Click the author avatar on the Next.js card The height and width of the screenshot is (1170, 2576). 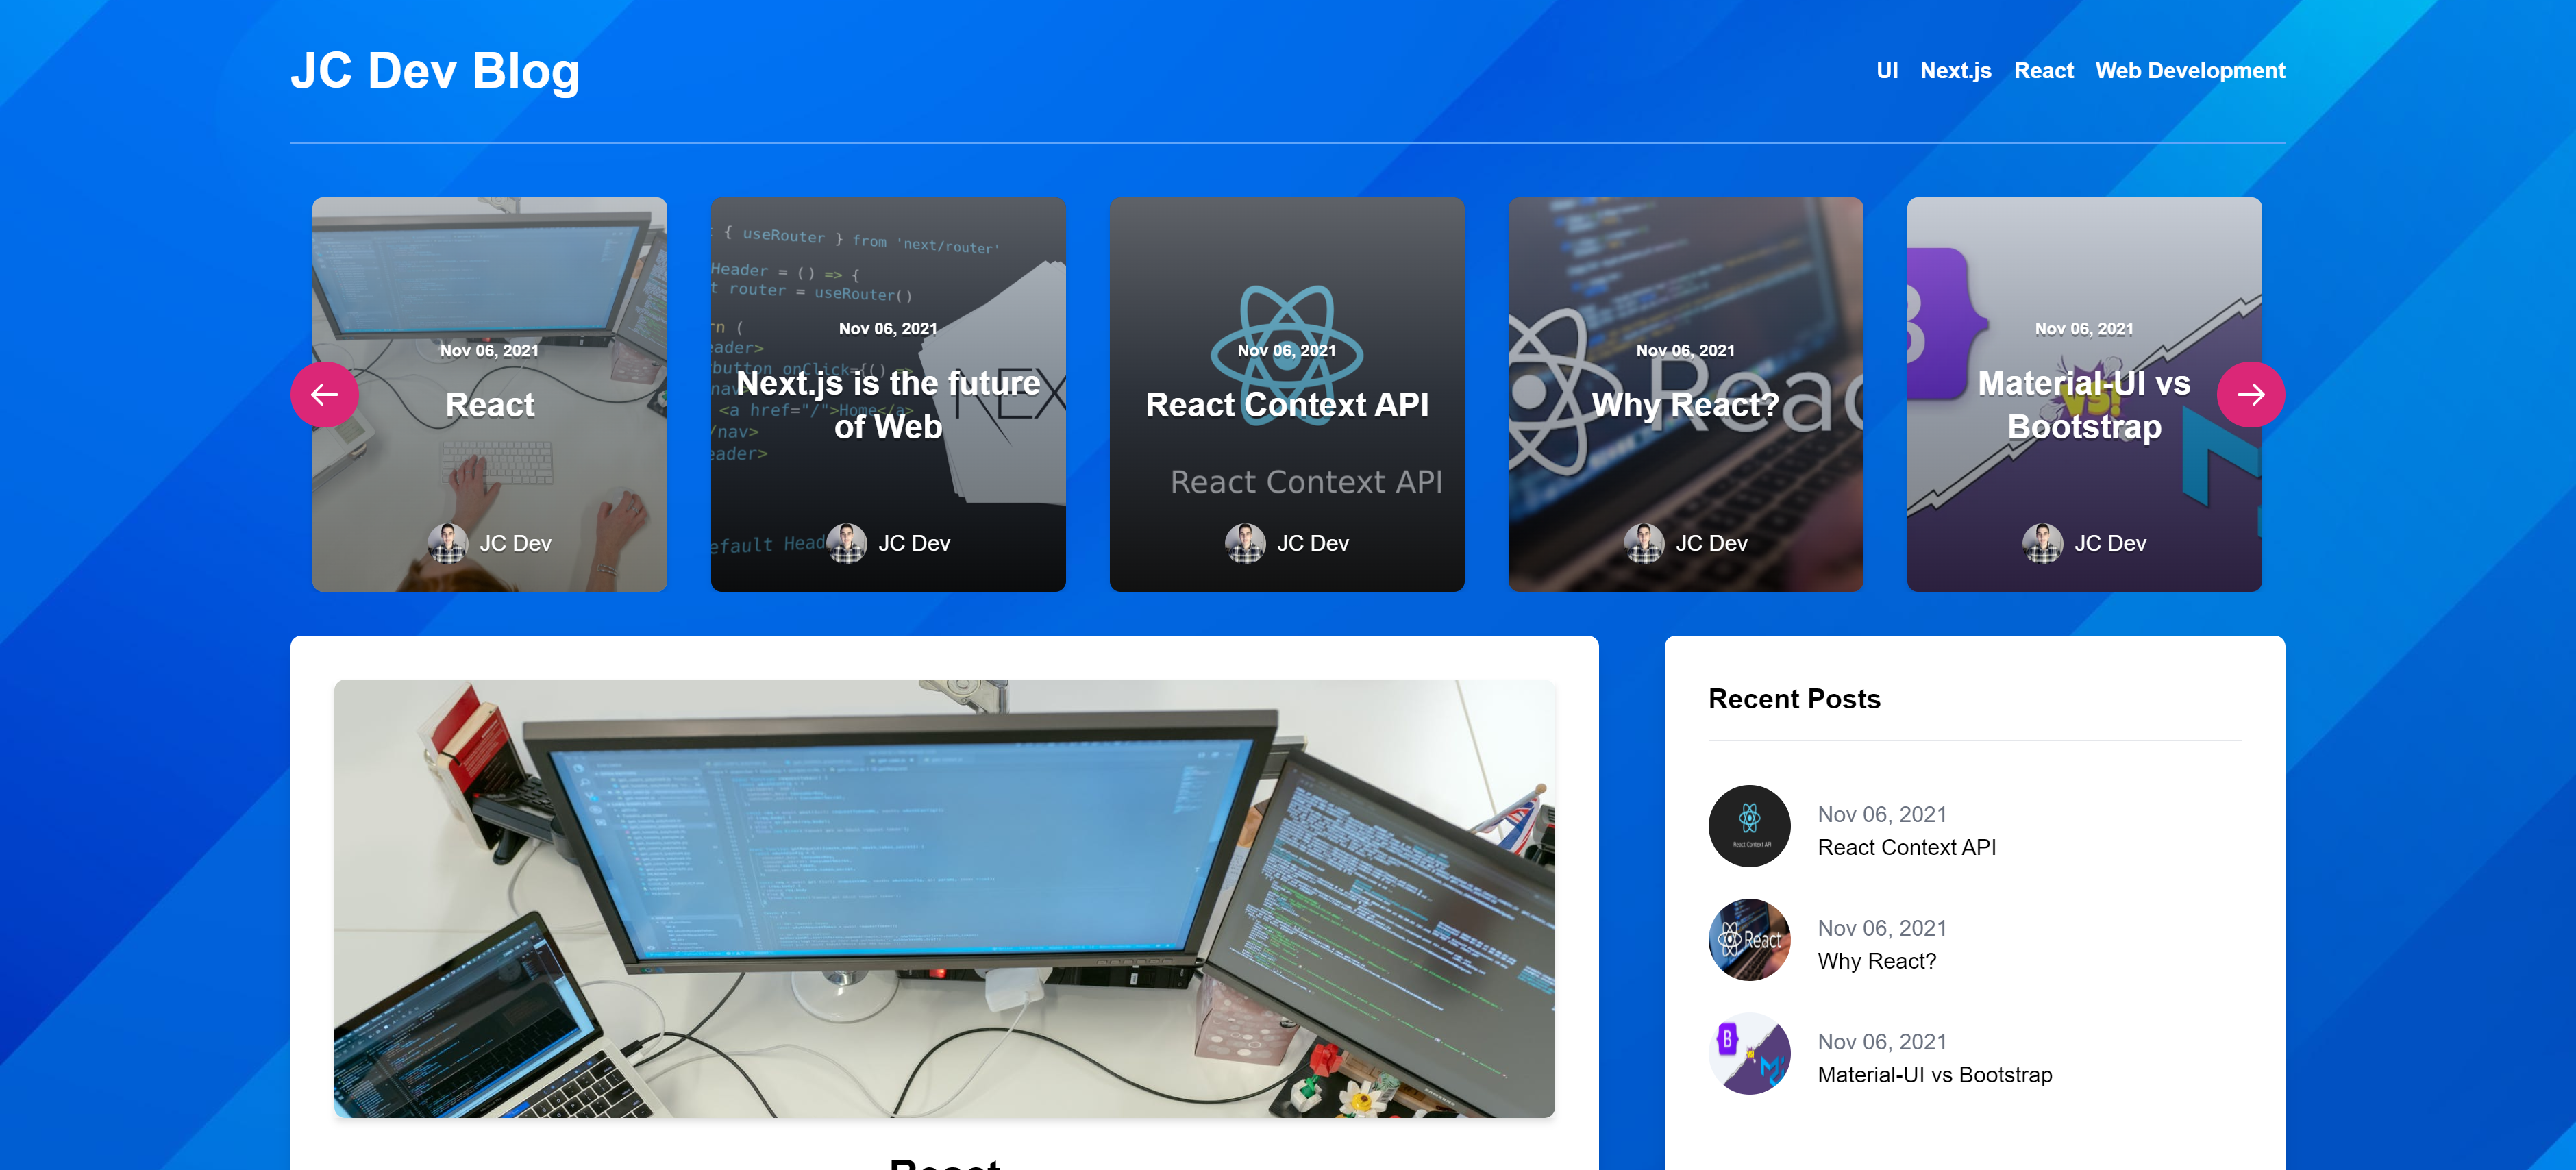(x=847, y=543)
